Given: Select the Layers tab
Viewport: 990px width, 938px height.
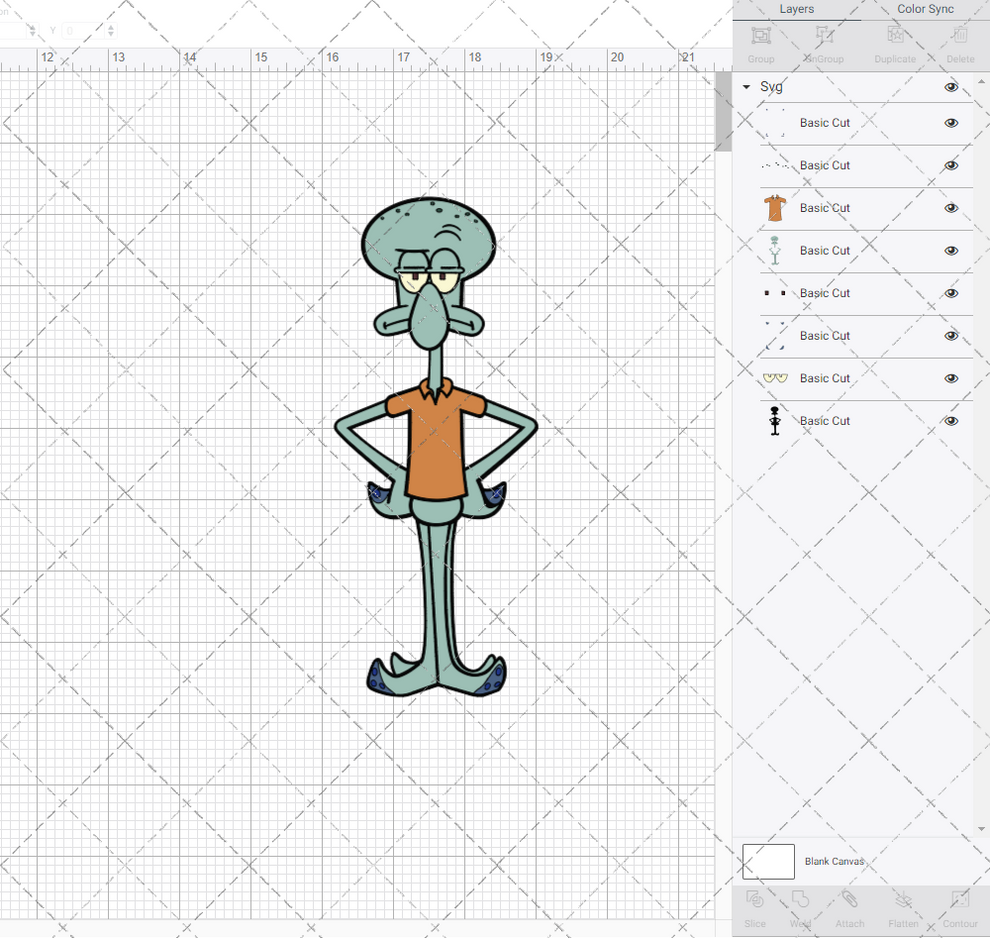Looking at the screenshot, I should coord(796,9).
